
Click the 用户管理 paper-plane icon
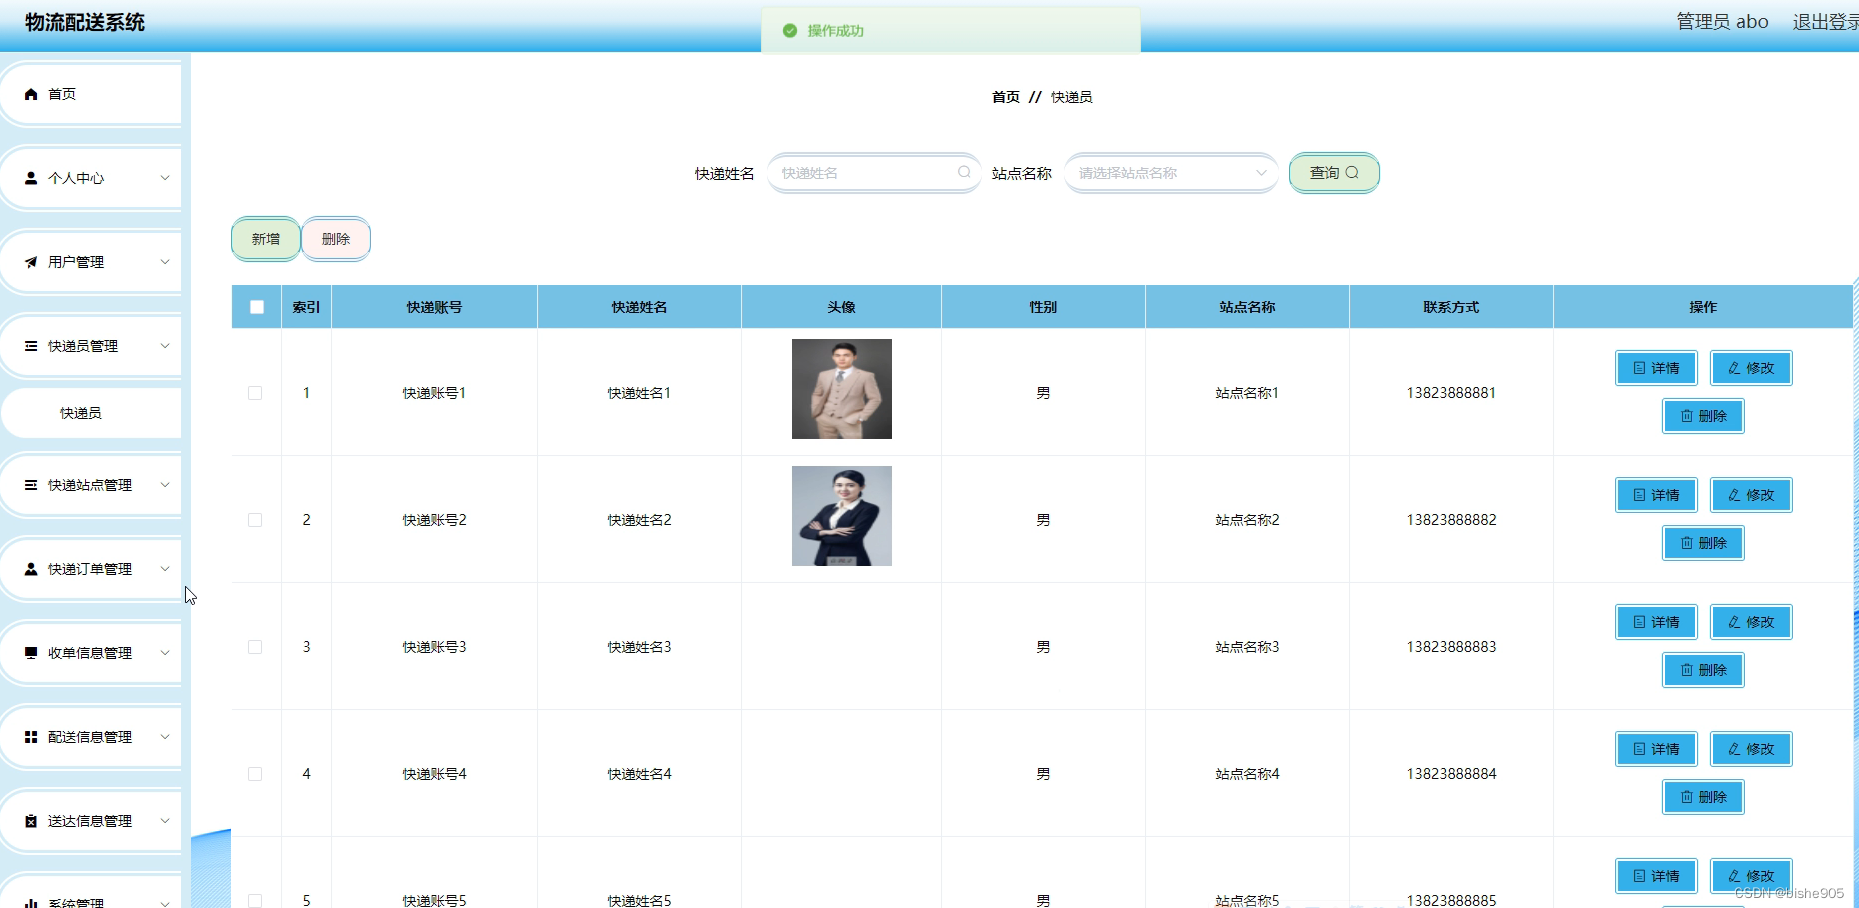[30, 261]
